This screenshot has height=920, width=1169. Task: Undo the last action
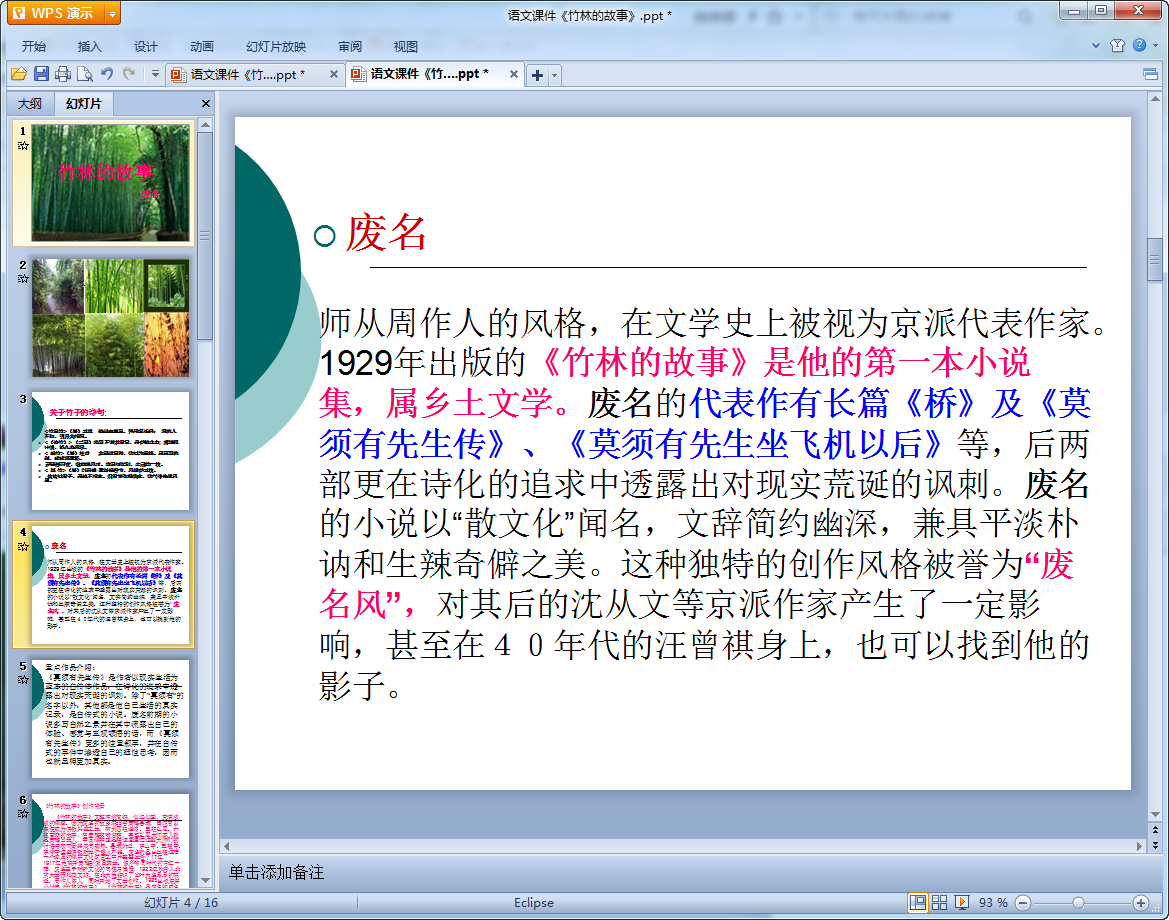pyautogui.click(x=107, y=74)
